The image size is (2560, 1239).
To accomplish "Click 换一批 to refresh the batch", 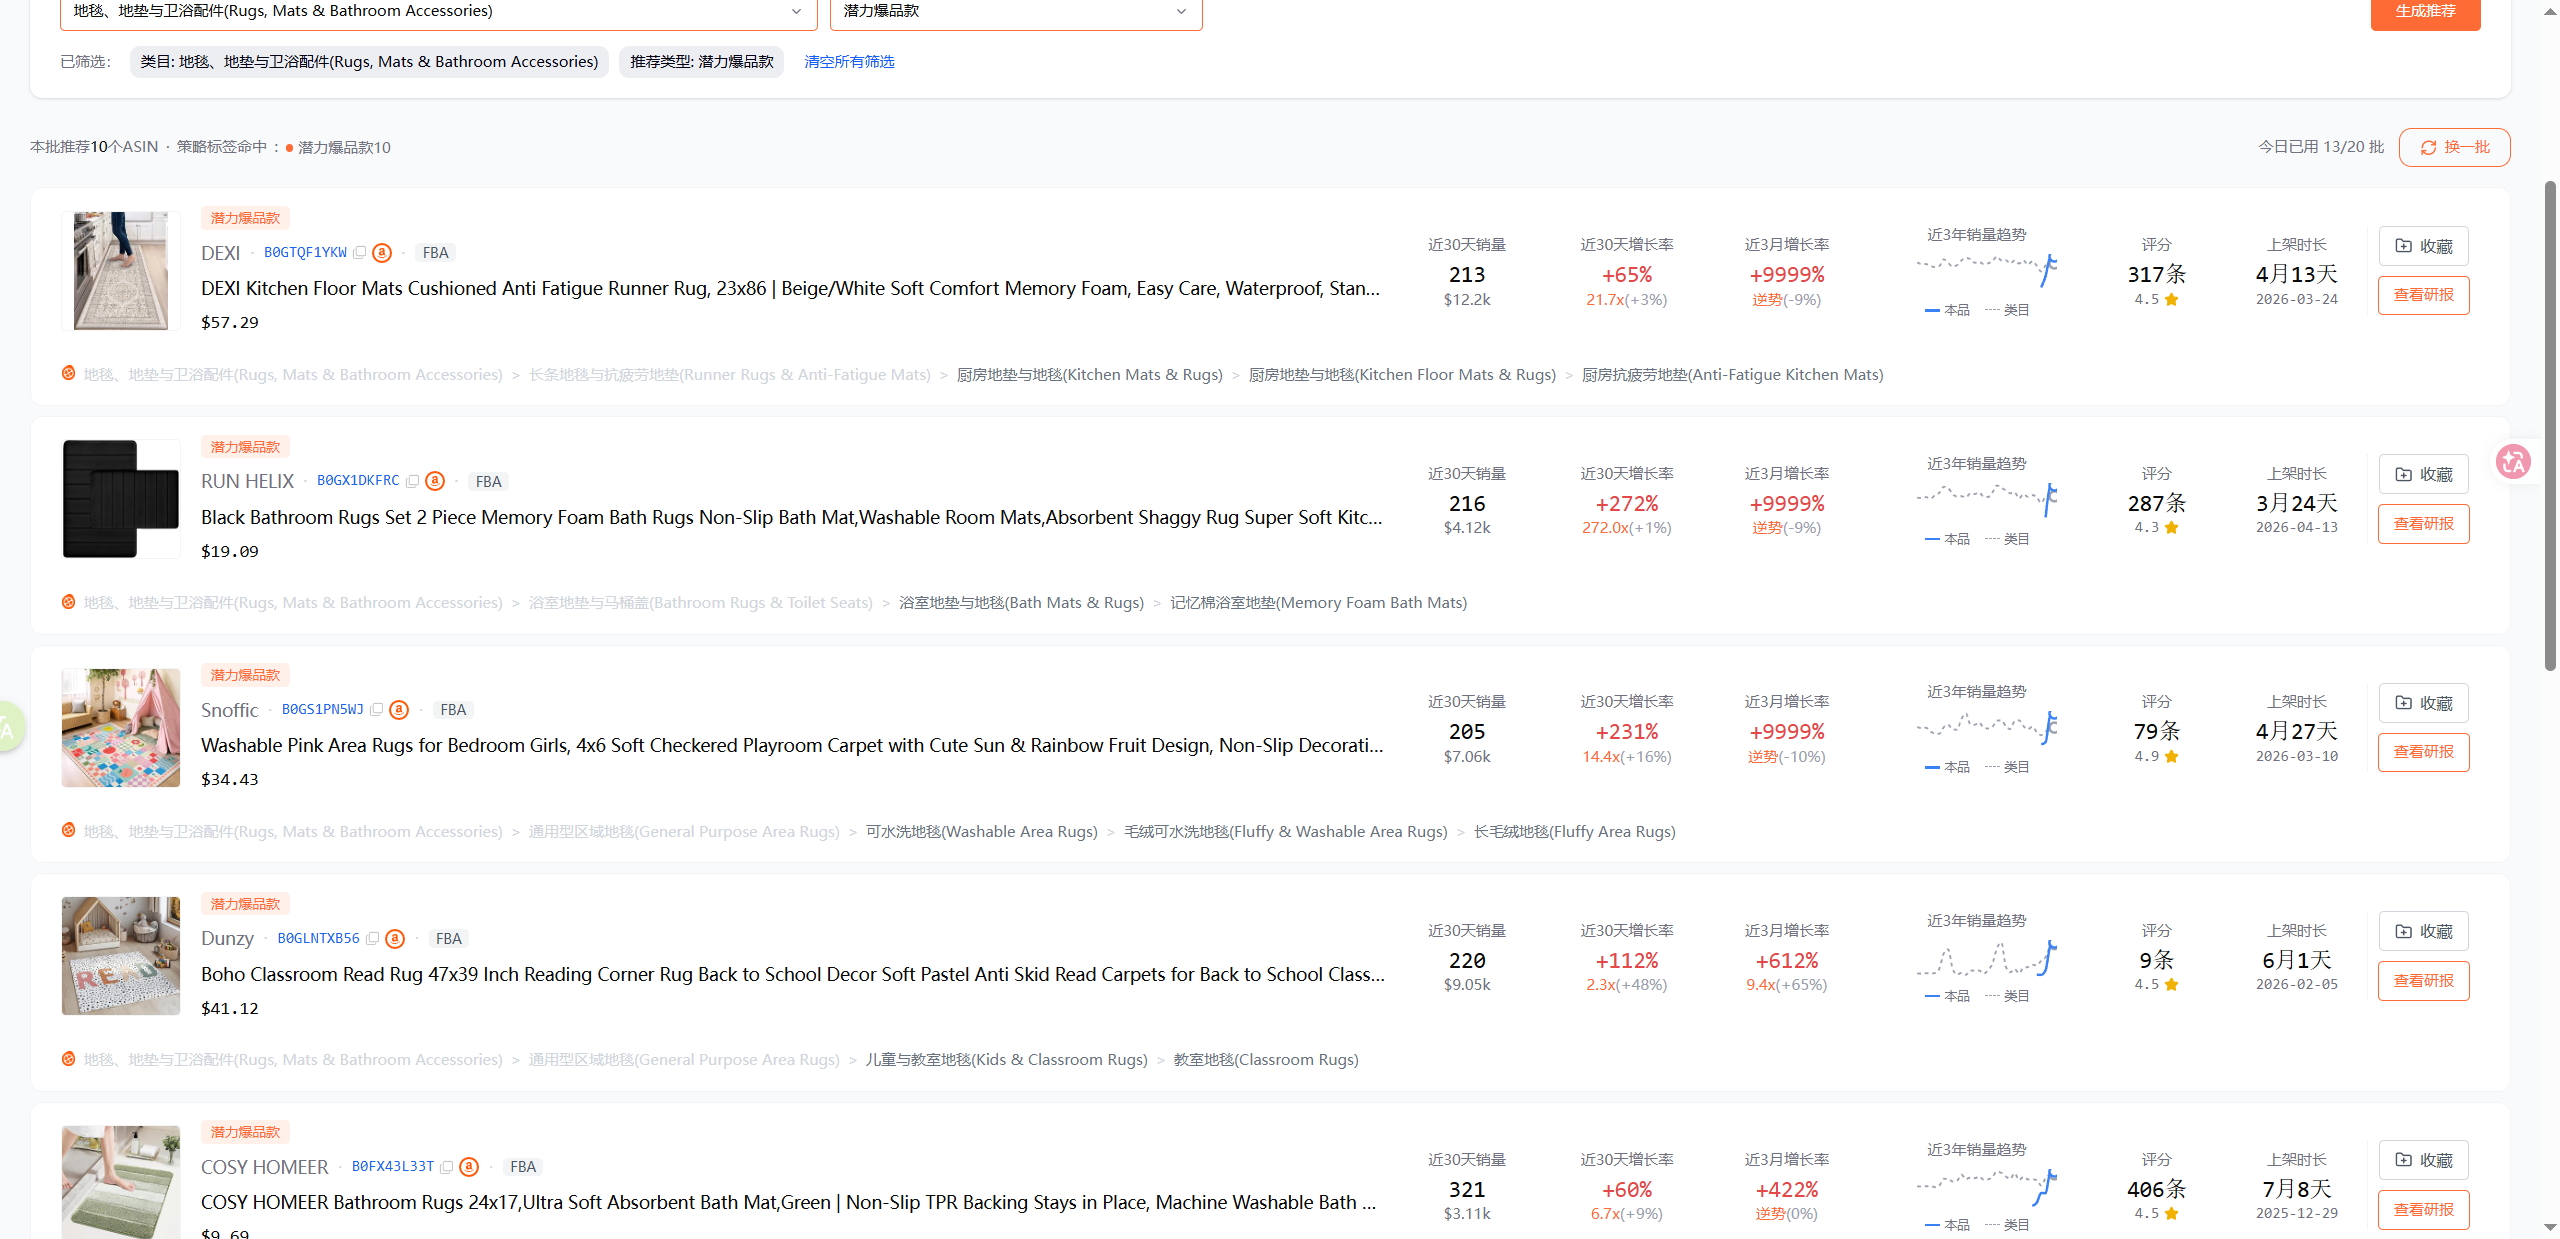I will point(2454,147).
